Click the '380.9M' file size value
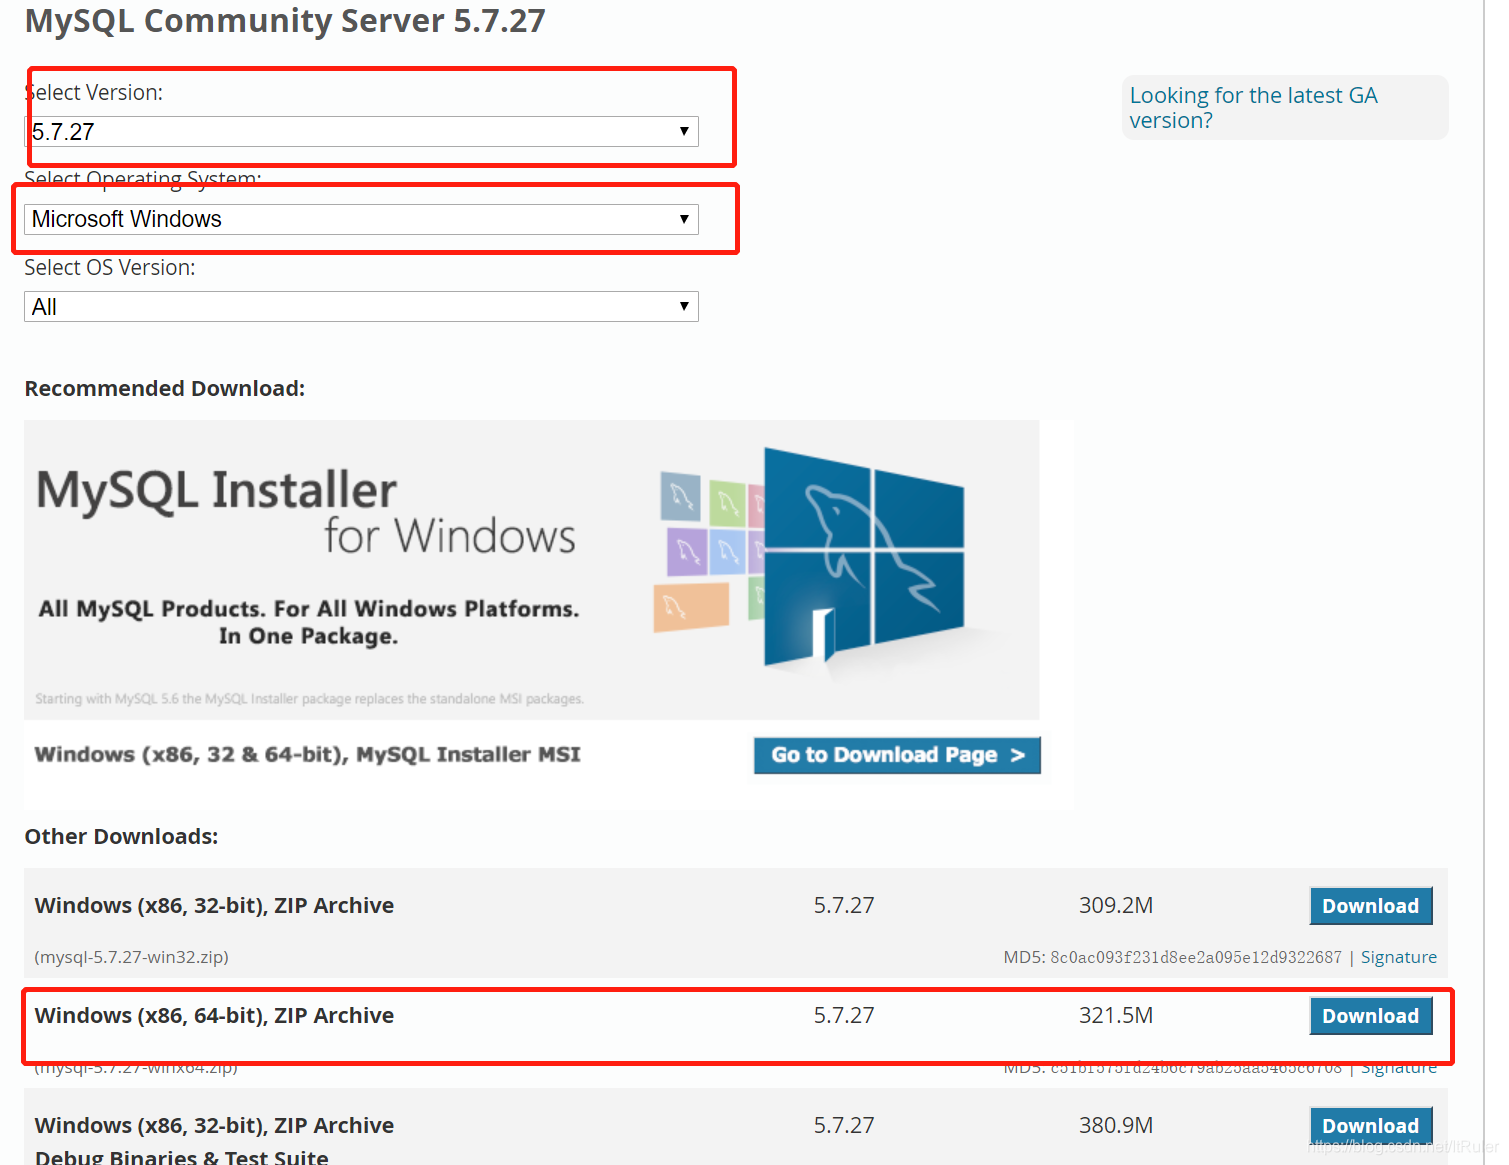 [x=1115, y=1126]
